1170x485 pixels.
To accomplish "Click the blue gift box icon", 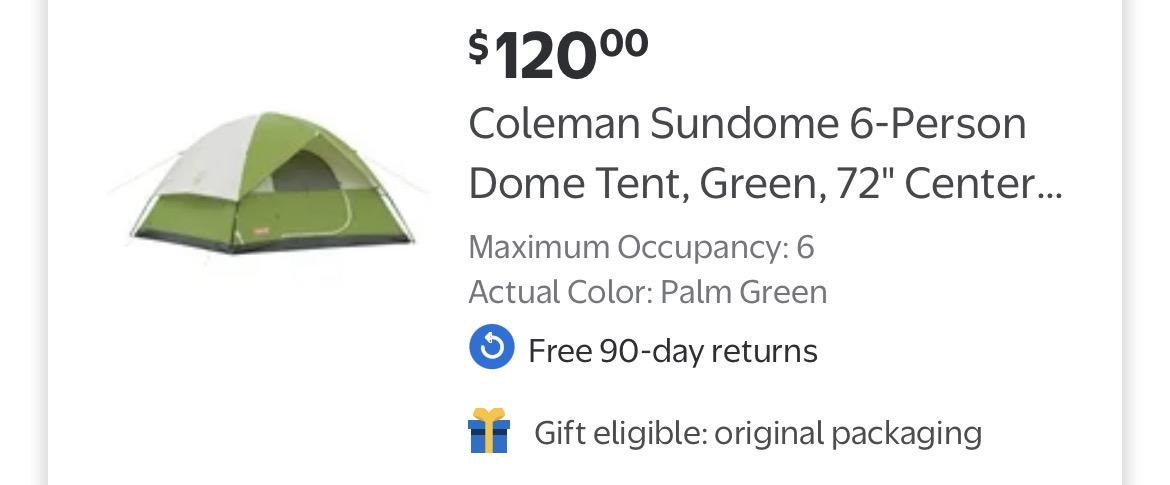I will pyautogui.click(x=489, y=432).
